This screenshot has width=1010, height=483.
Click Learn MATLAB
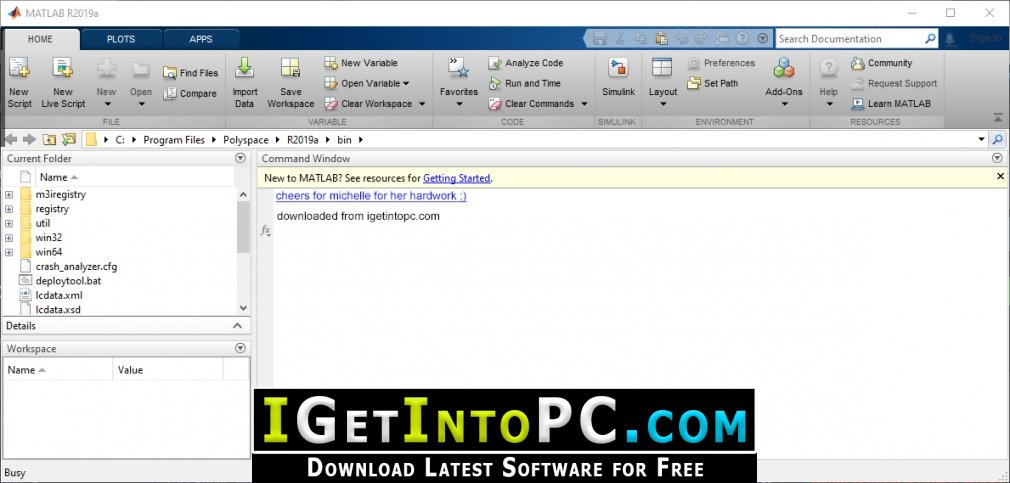tap(891, 104)
